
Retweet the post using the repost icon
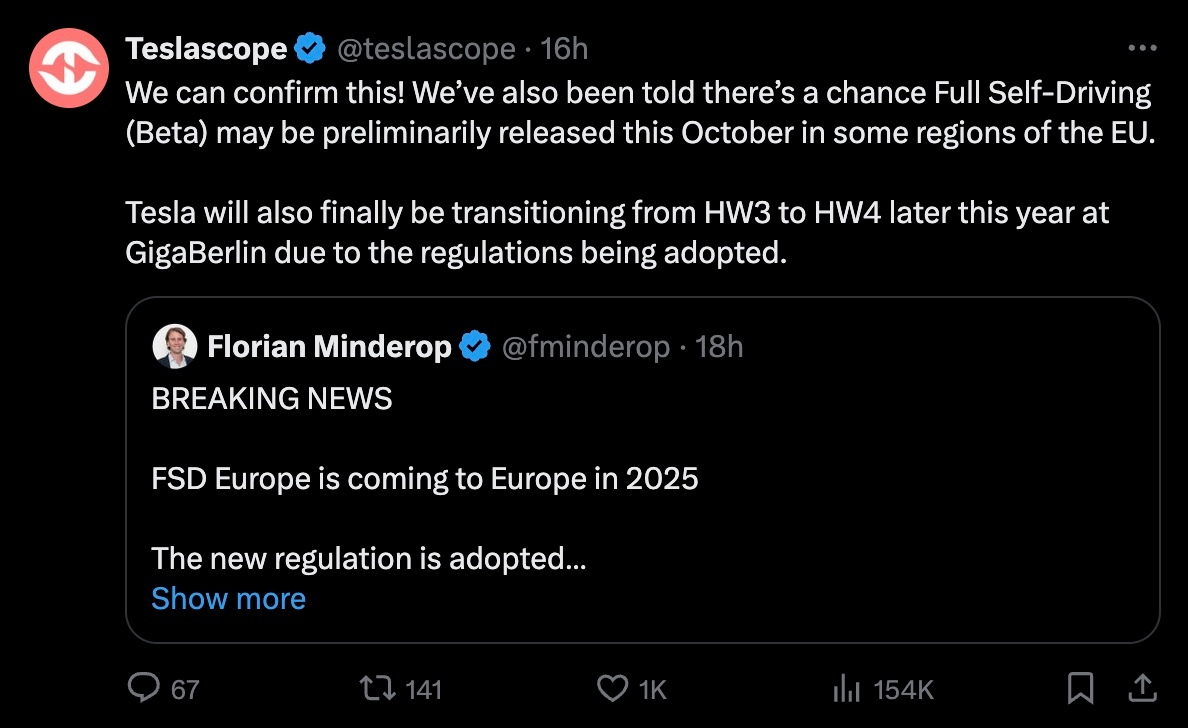[x=378, y=688]
